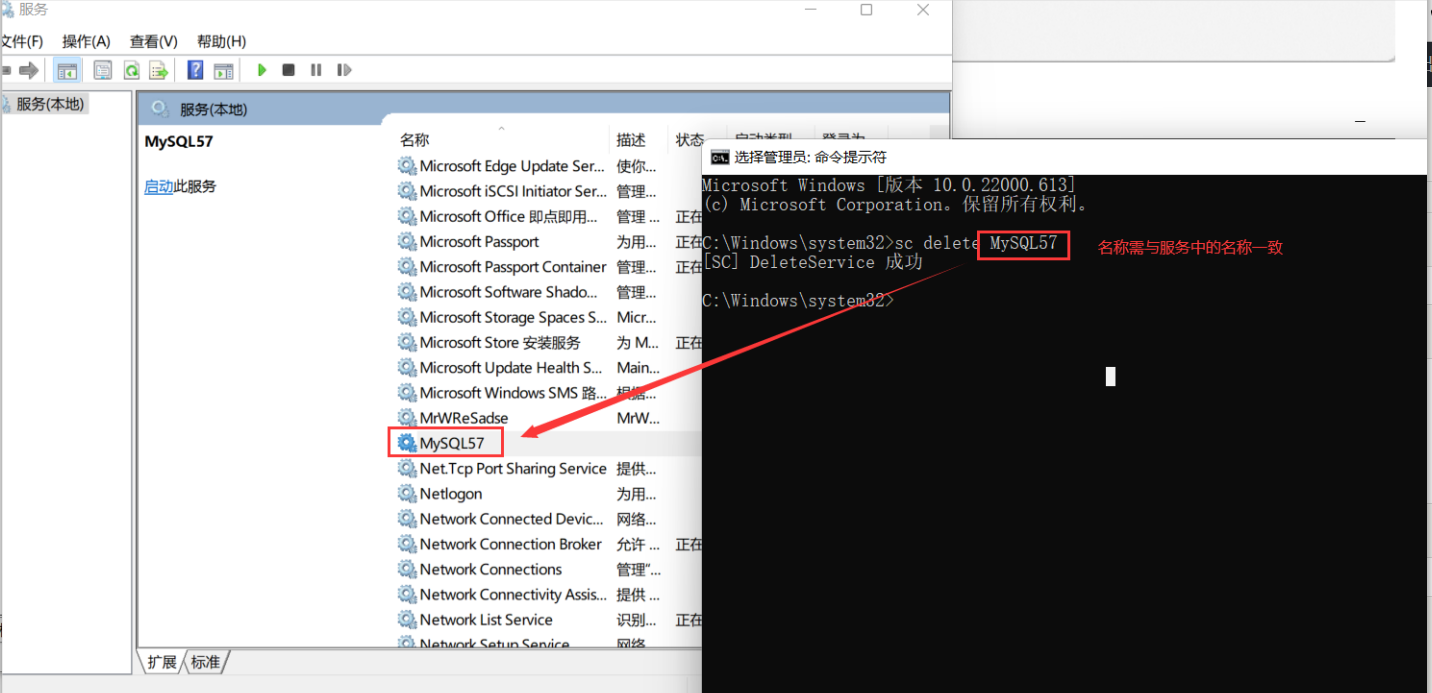Screen dimensions: 1432x693
Task: Select the Microsoft Office 即点即用 service row
Action: [x=550, y=216]
